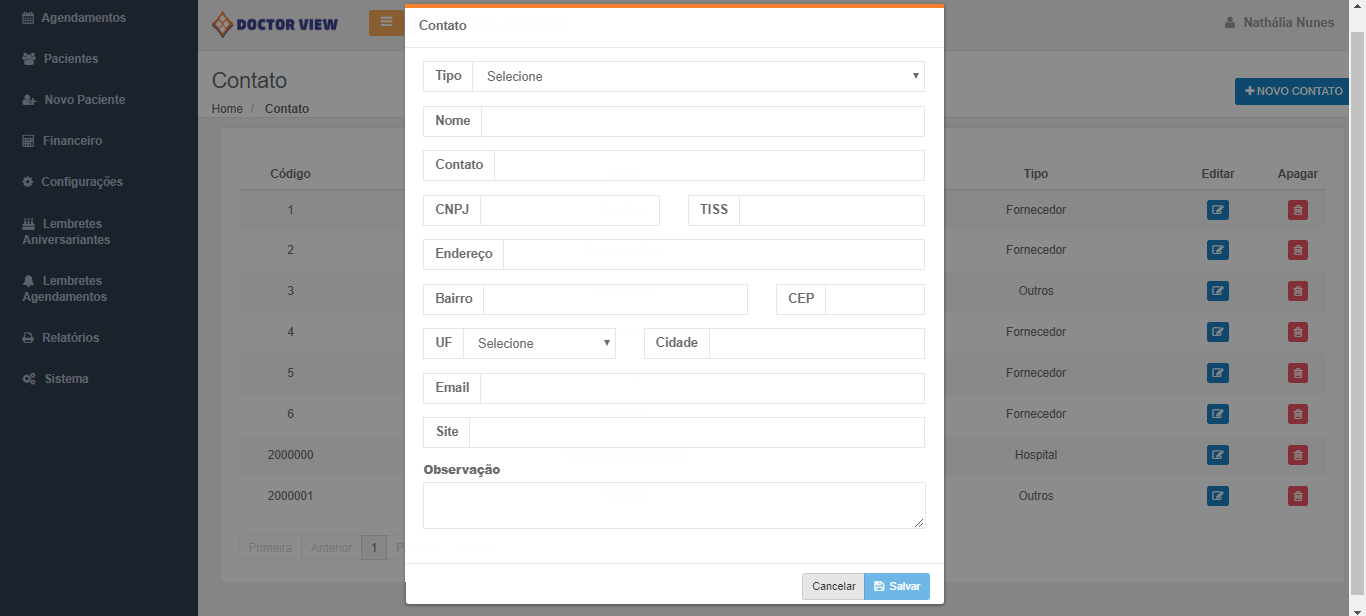Click the Home breadcrumb link
The height and width of the screenshot is (616, 1366).
[x=227, y=109]
